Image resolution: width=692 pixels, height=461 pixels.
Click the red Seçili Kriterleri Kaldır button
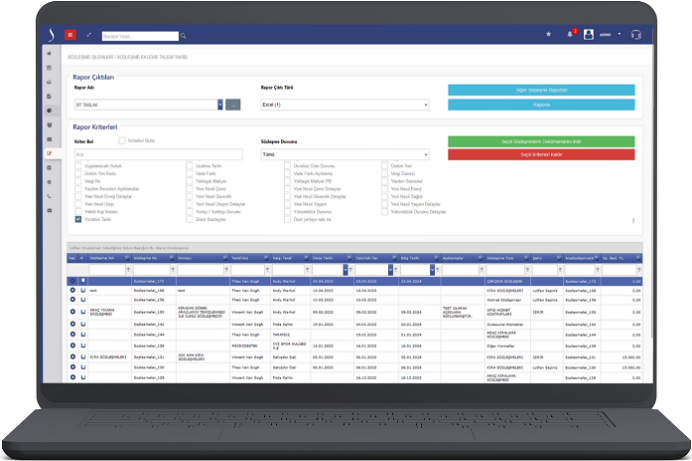[x=541, y=155]
